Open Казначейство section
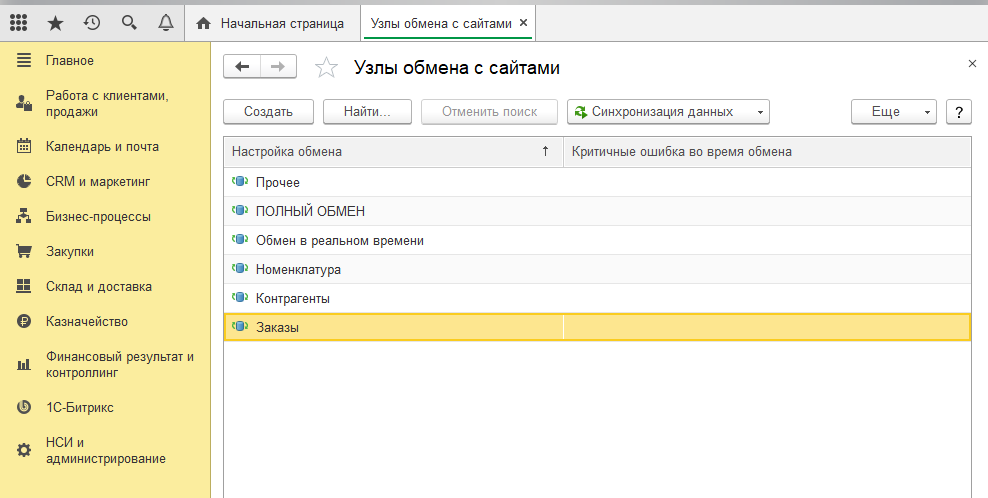This screenshot has width=988, height=498. [x=87, y=321]
